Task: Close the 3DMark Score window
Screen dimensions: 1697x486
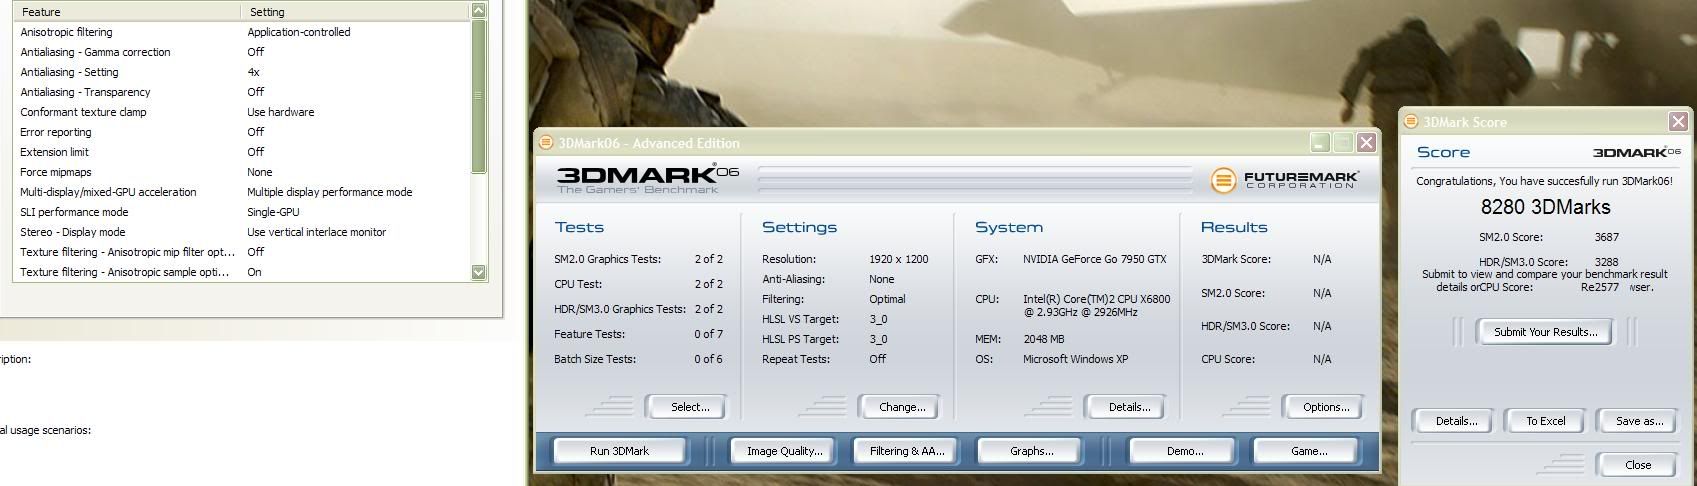Action: click(x=1678, y=122)
